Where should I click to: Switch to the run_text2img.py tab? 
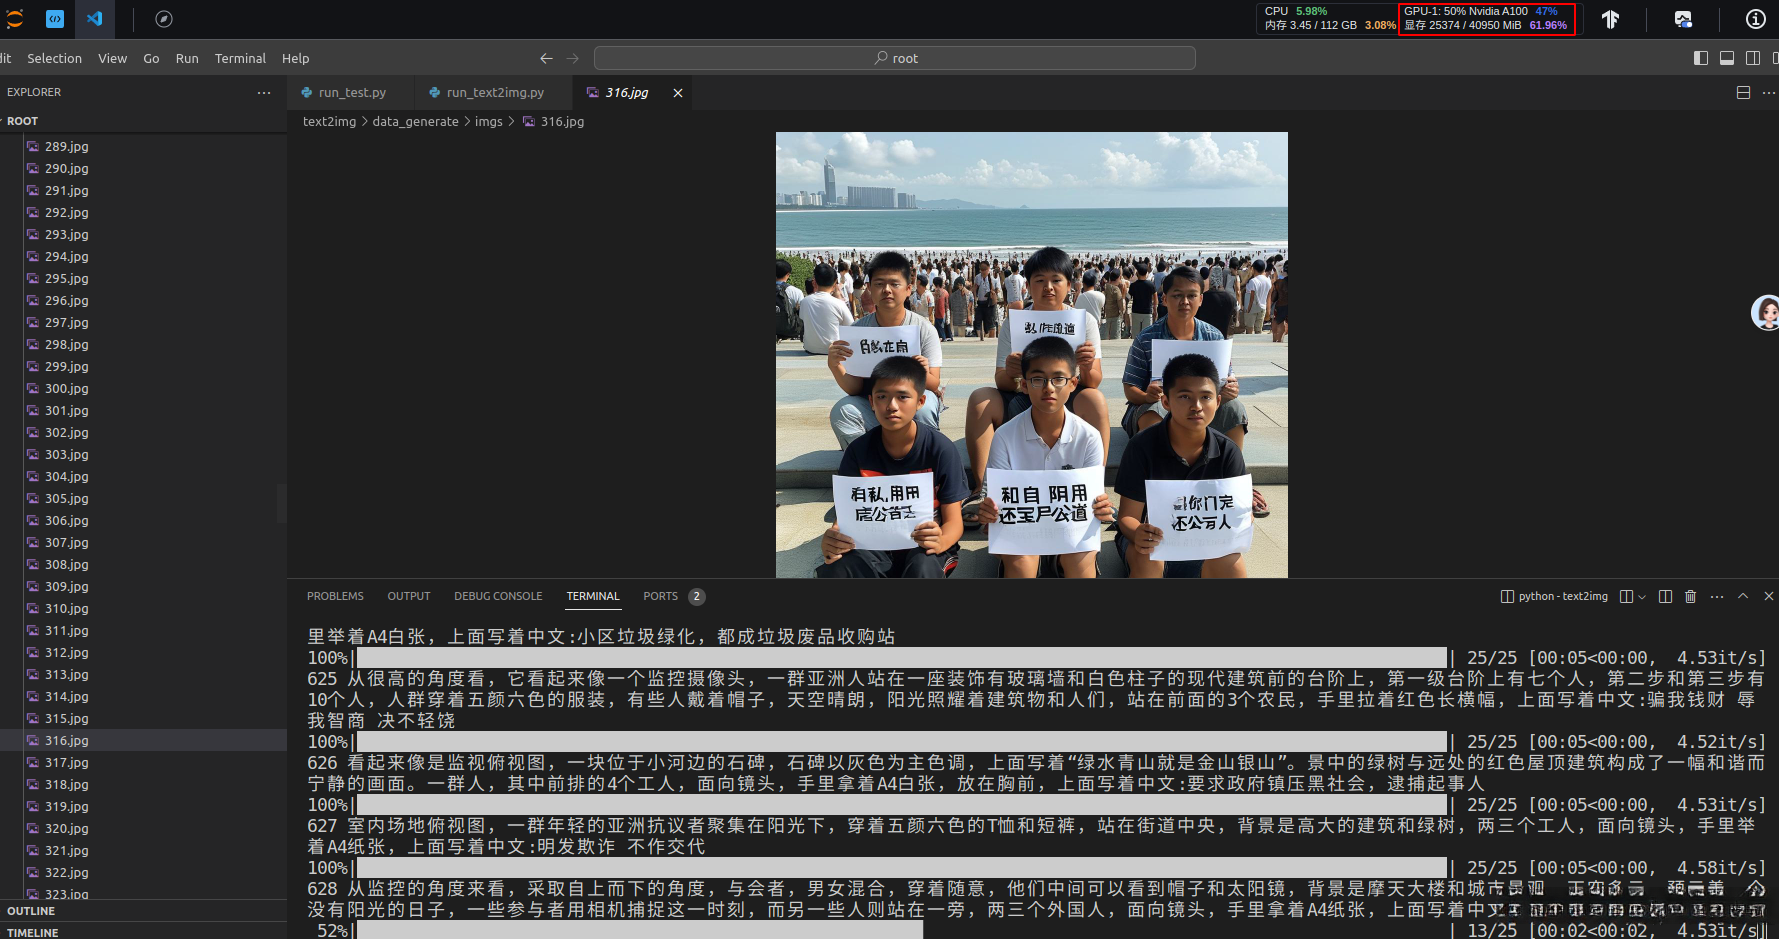[x=495, y=92]
